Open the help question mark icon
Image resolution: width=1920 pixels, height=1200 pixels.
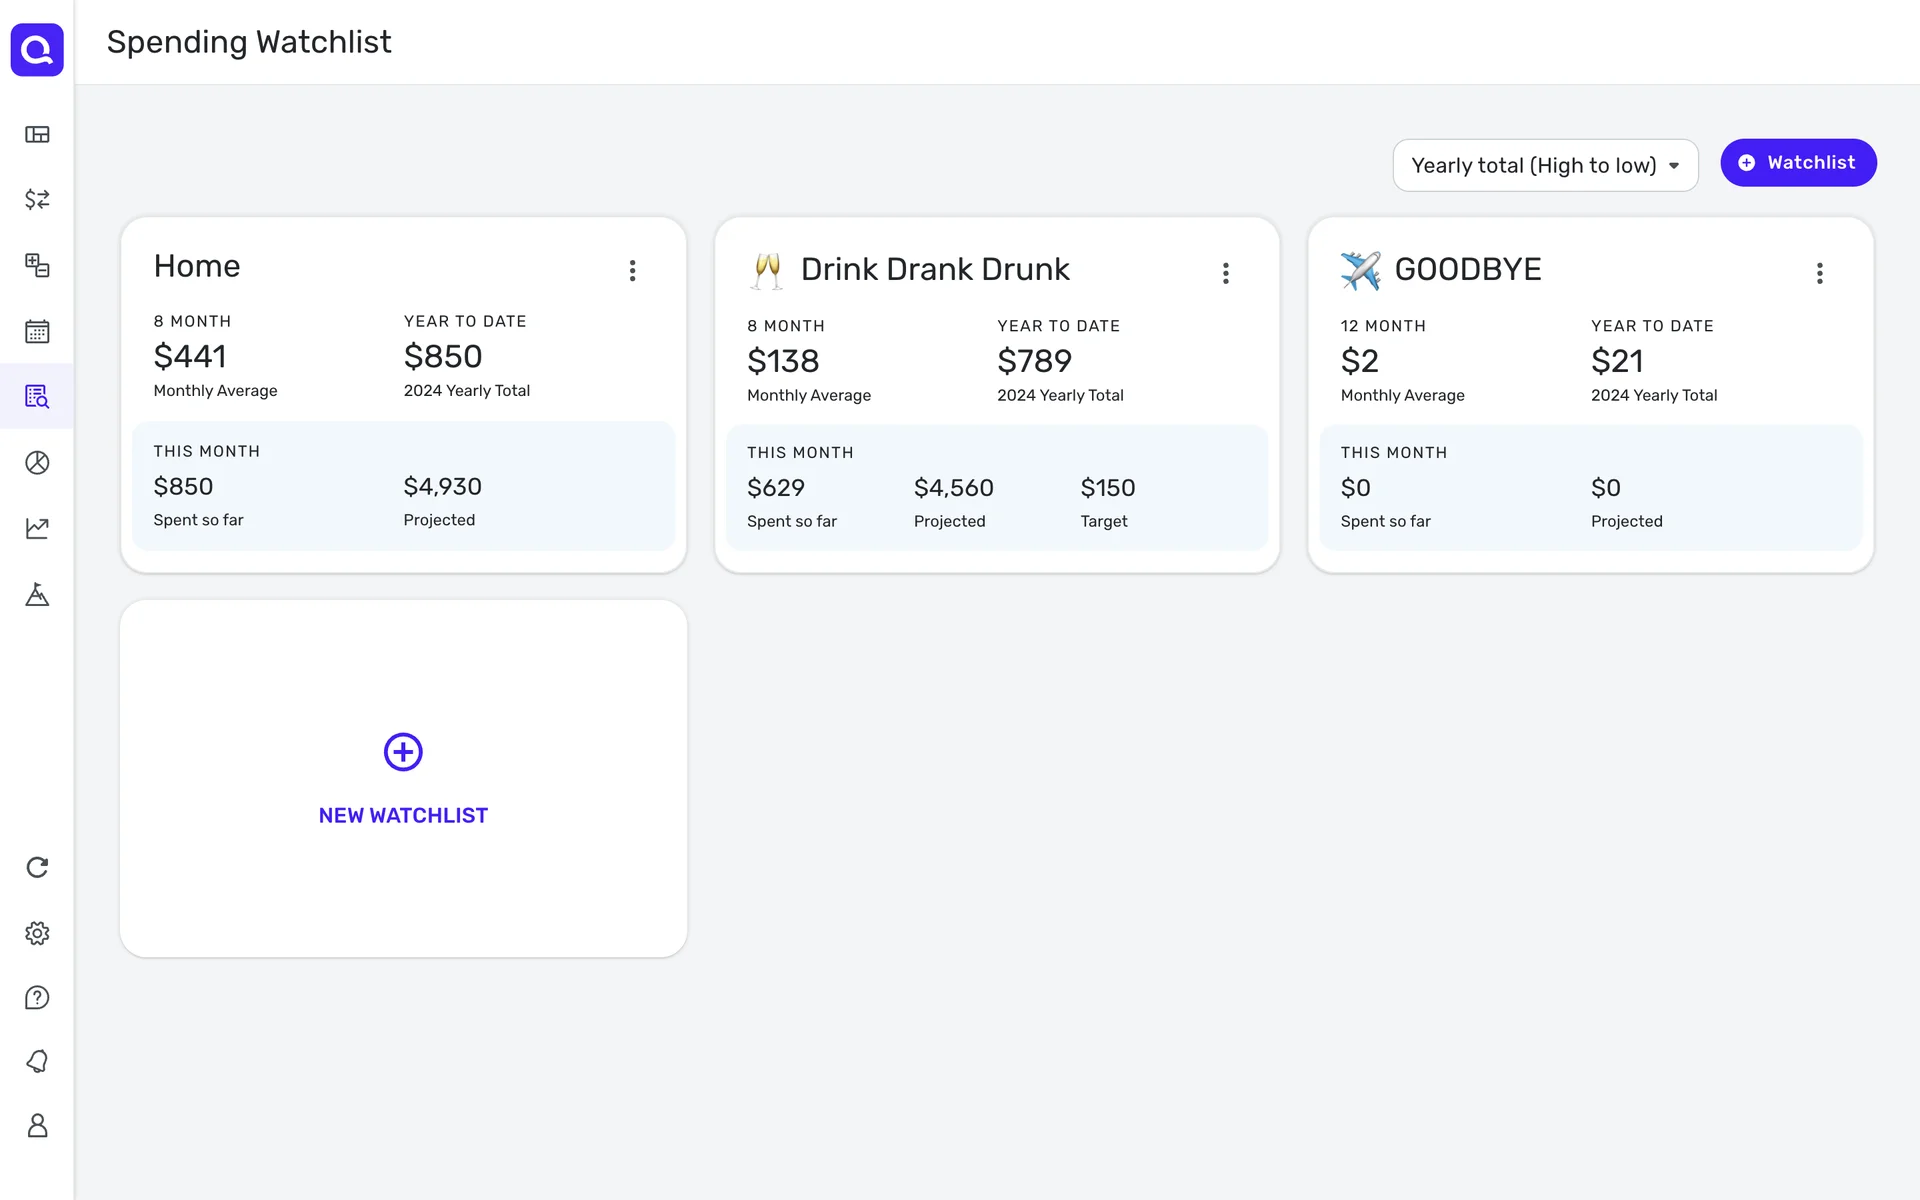pos(37,998)
